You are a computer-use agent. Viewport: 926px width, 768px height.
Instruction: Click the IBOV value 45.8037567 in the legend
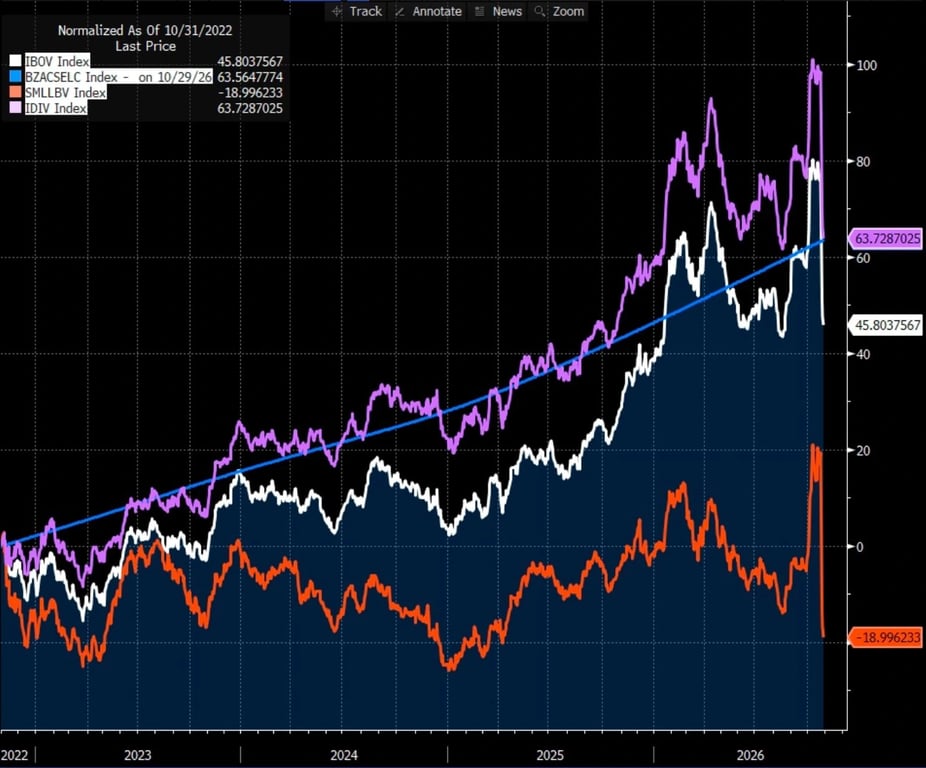point(250,61)
